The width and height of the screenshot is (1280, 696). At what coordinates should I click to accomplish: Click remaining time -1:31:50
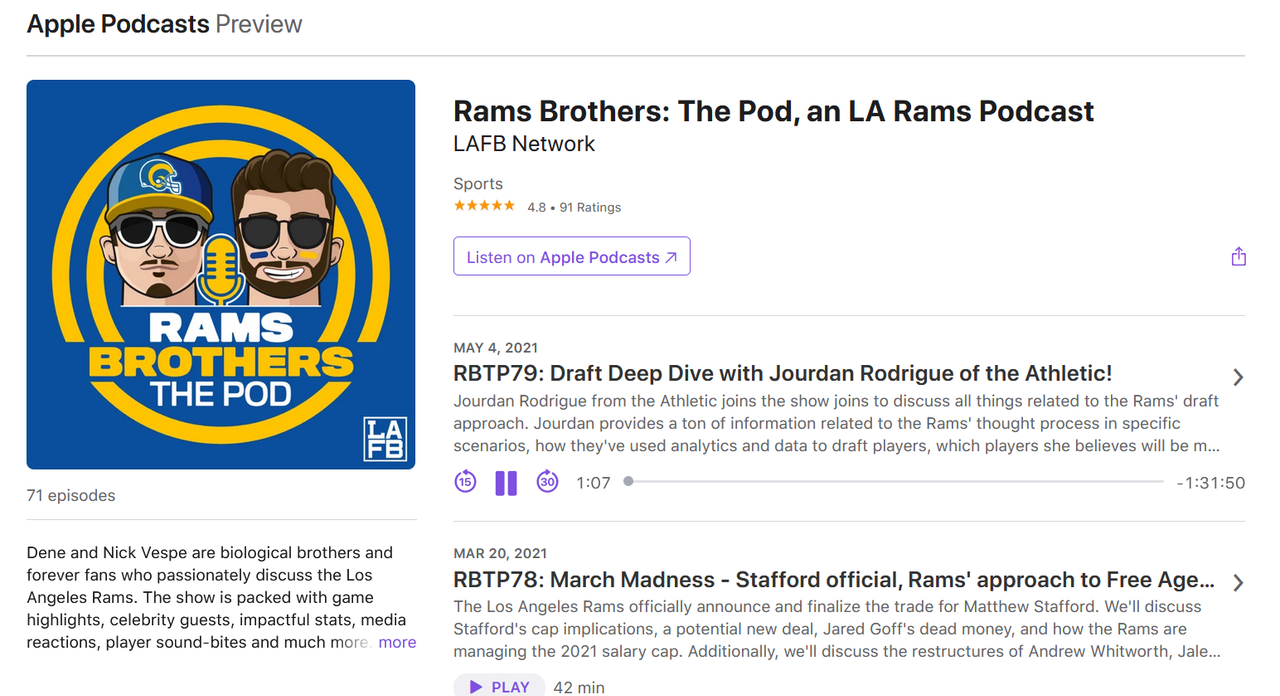tap(1210, 483)
